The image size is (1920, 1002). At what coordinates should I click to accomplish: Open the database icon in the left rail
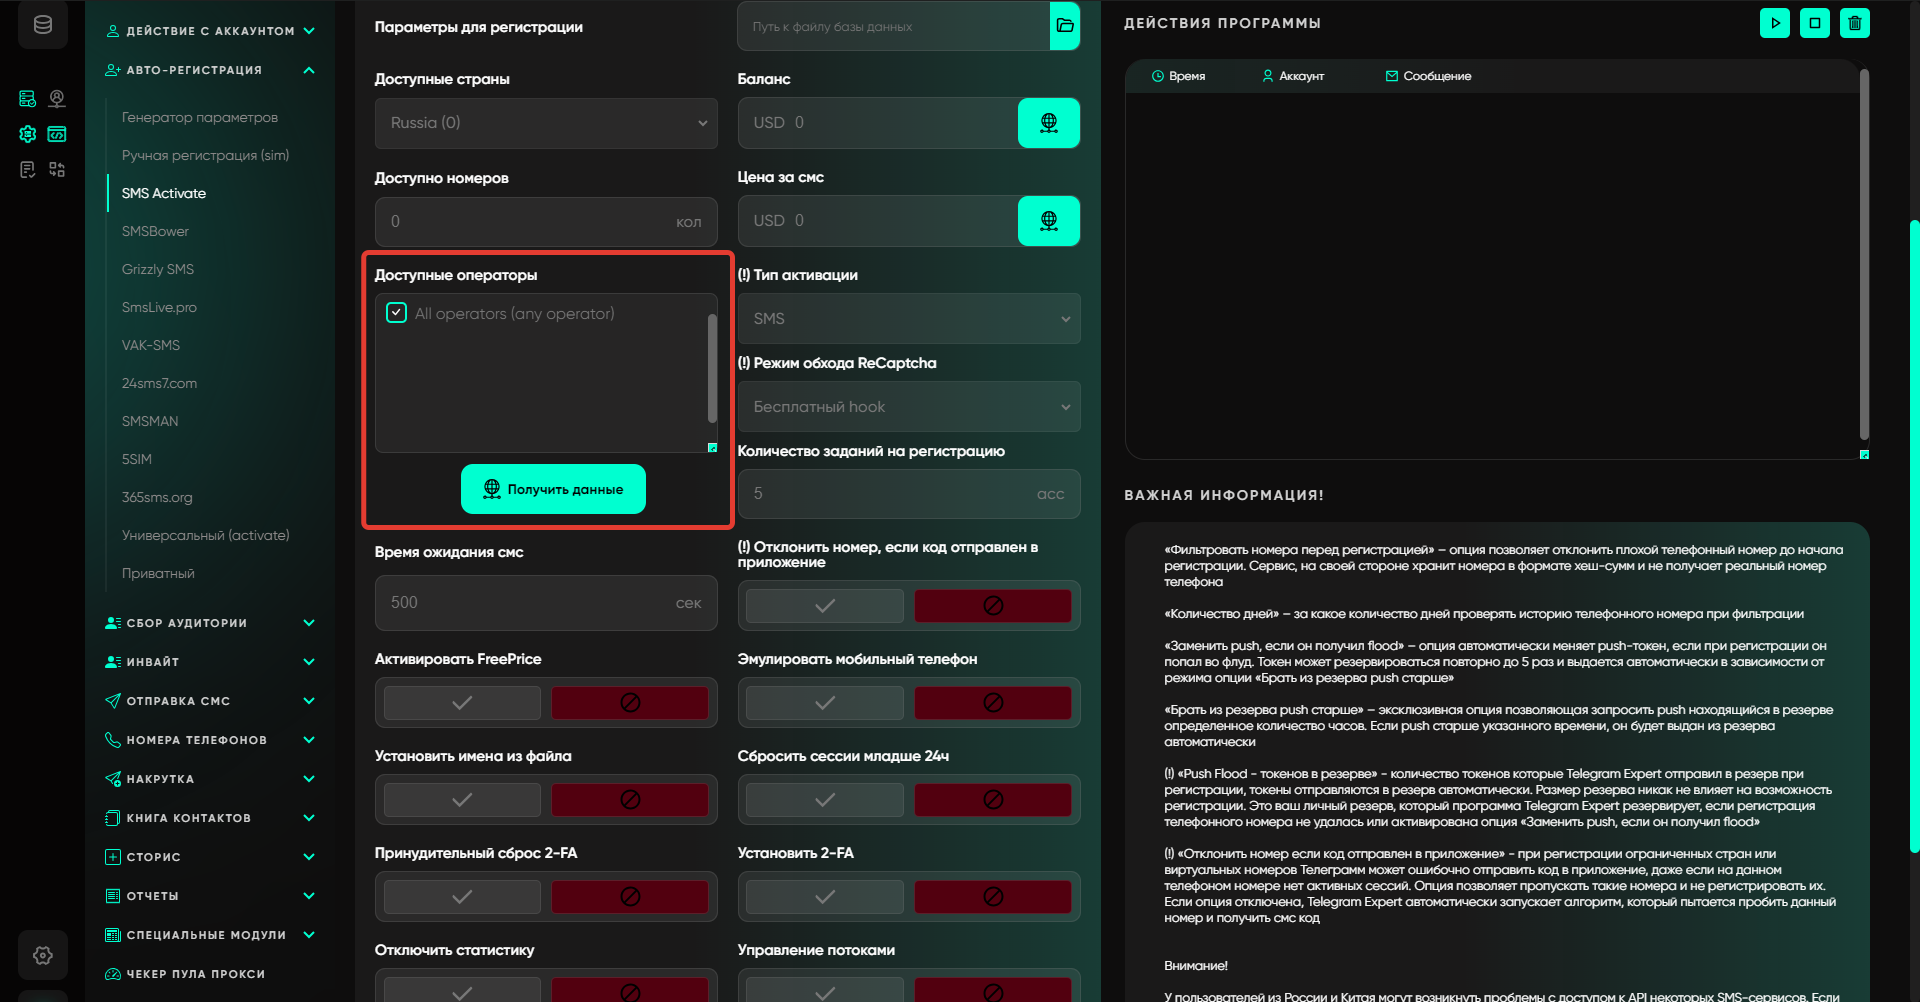point(43,25)
